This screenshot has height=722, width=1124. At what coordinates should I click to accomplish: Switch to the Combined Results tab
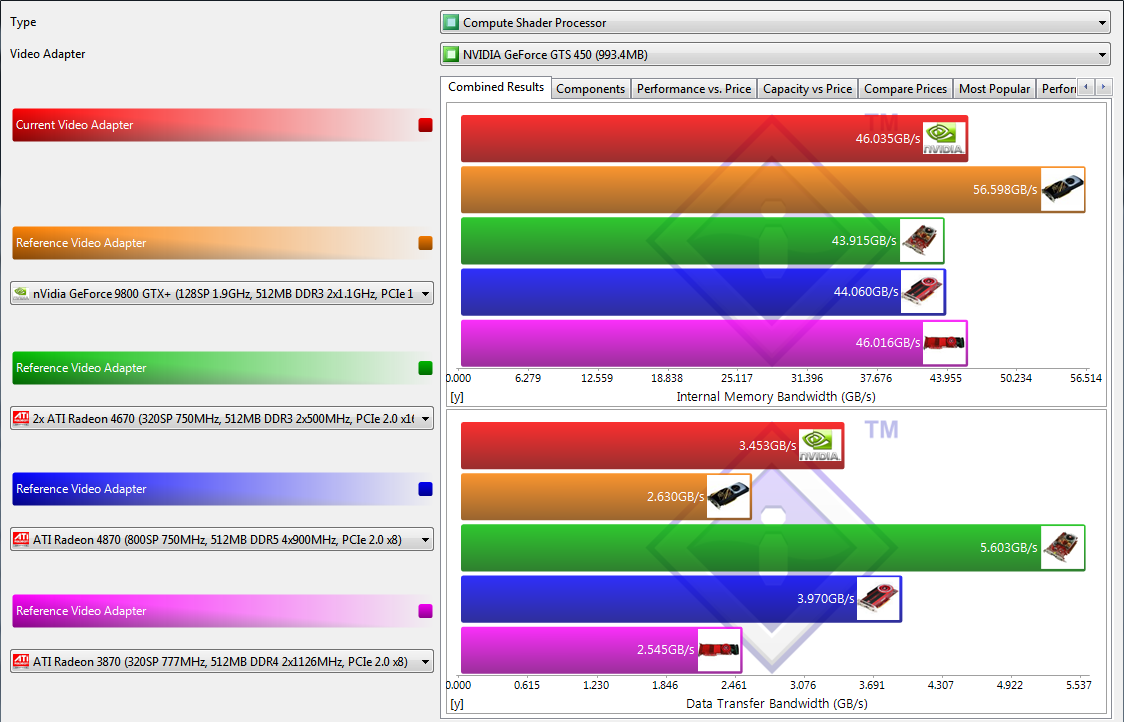[496, 87]
